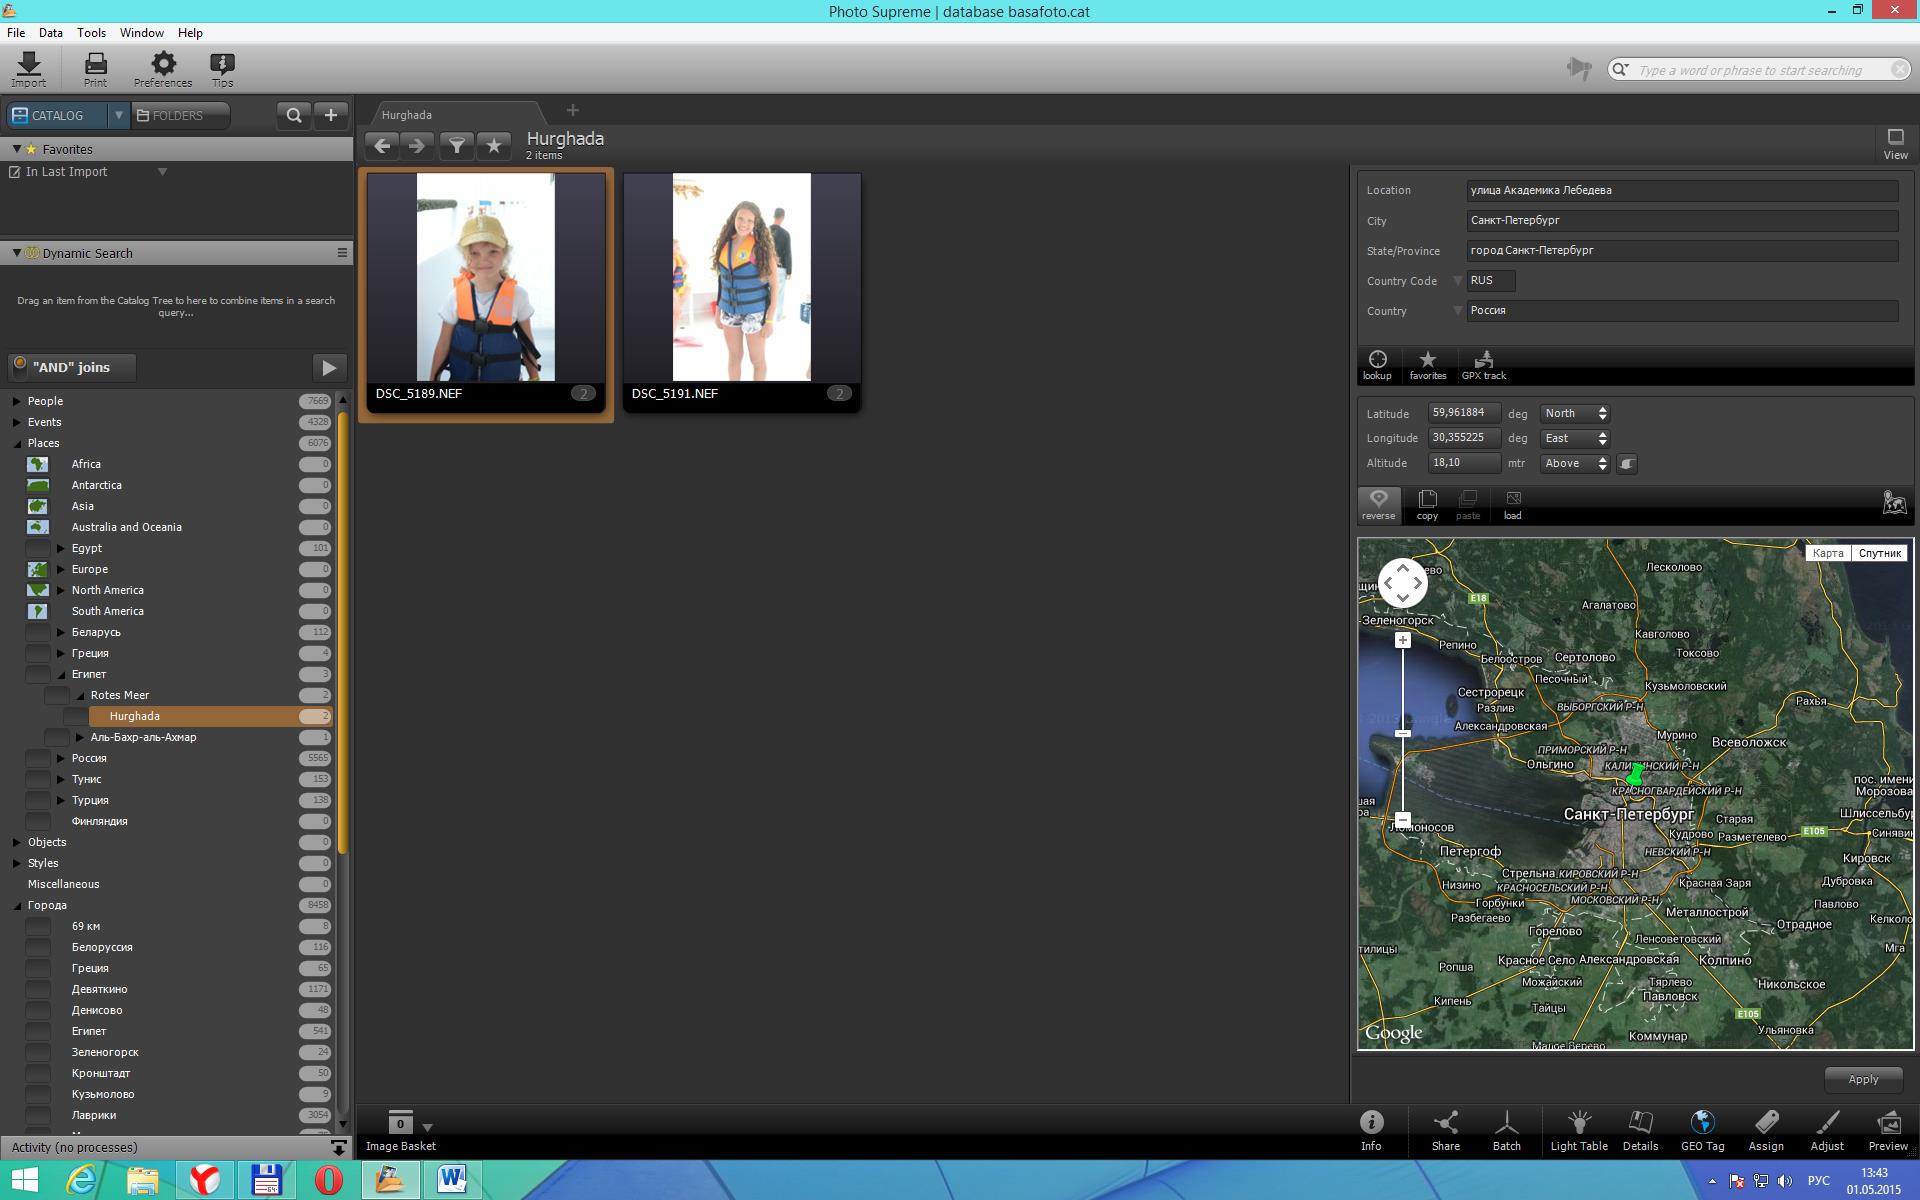This screenshot has height=1200, width=1920.
Task: Open the Data menu
Action: tap(51, 33)
